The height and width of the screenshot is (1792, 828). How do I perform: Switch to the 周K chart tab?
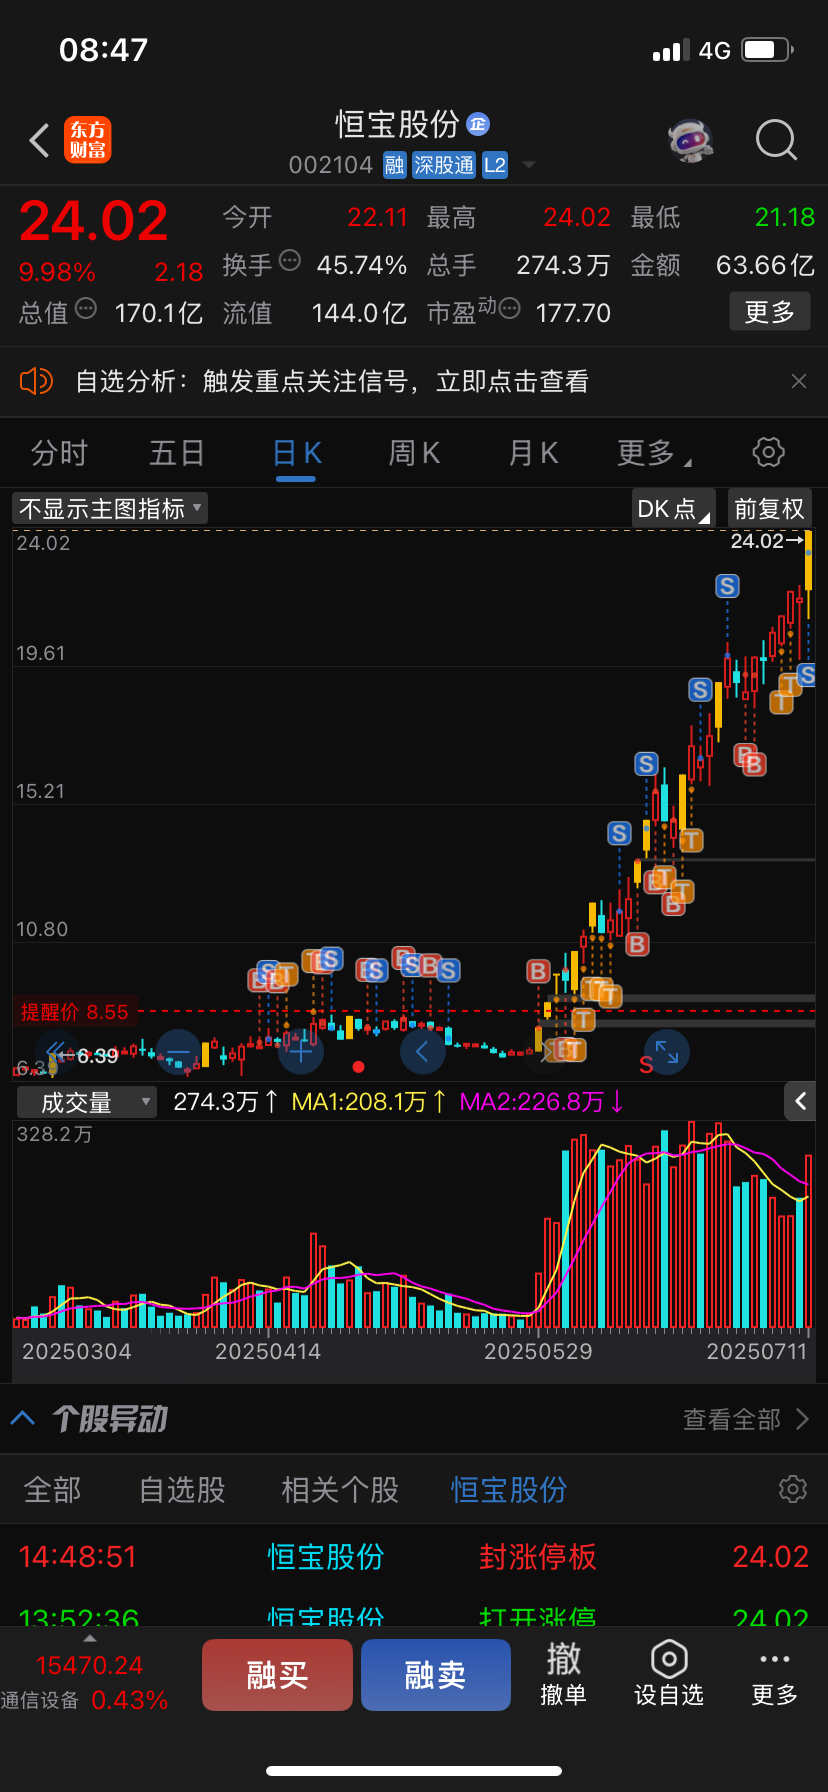click(x=414, y=453)
